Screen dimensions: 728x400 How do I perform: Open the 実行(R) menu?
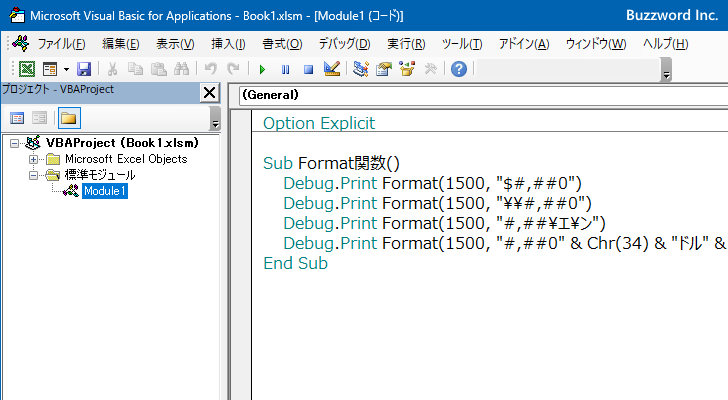(406, 44)
